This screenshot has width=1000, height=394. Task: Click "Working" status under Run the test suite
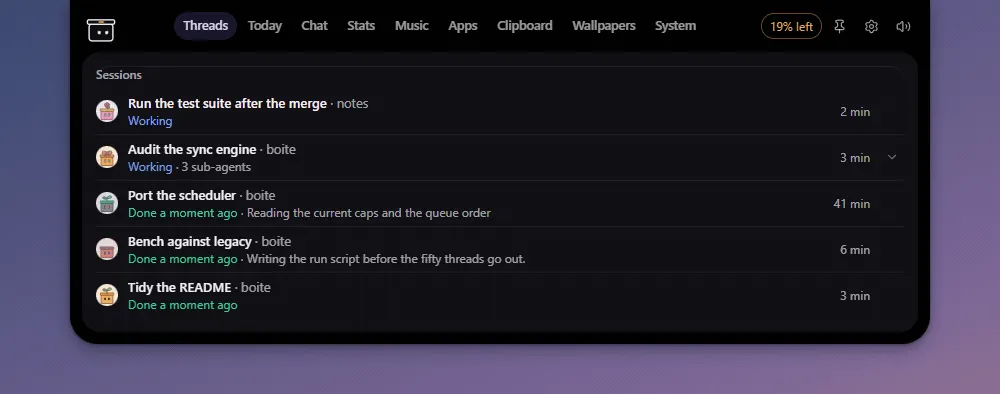tap(150, 120)
